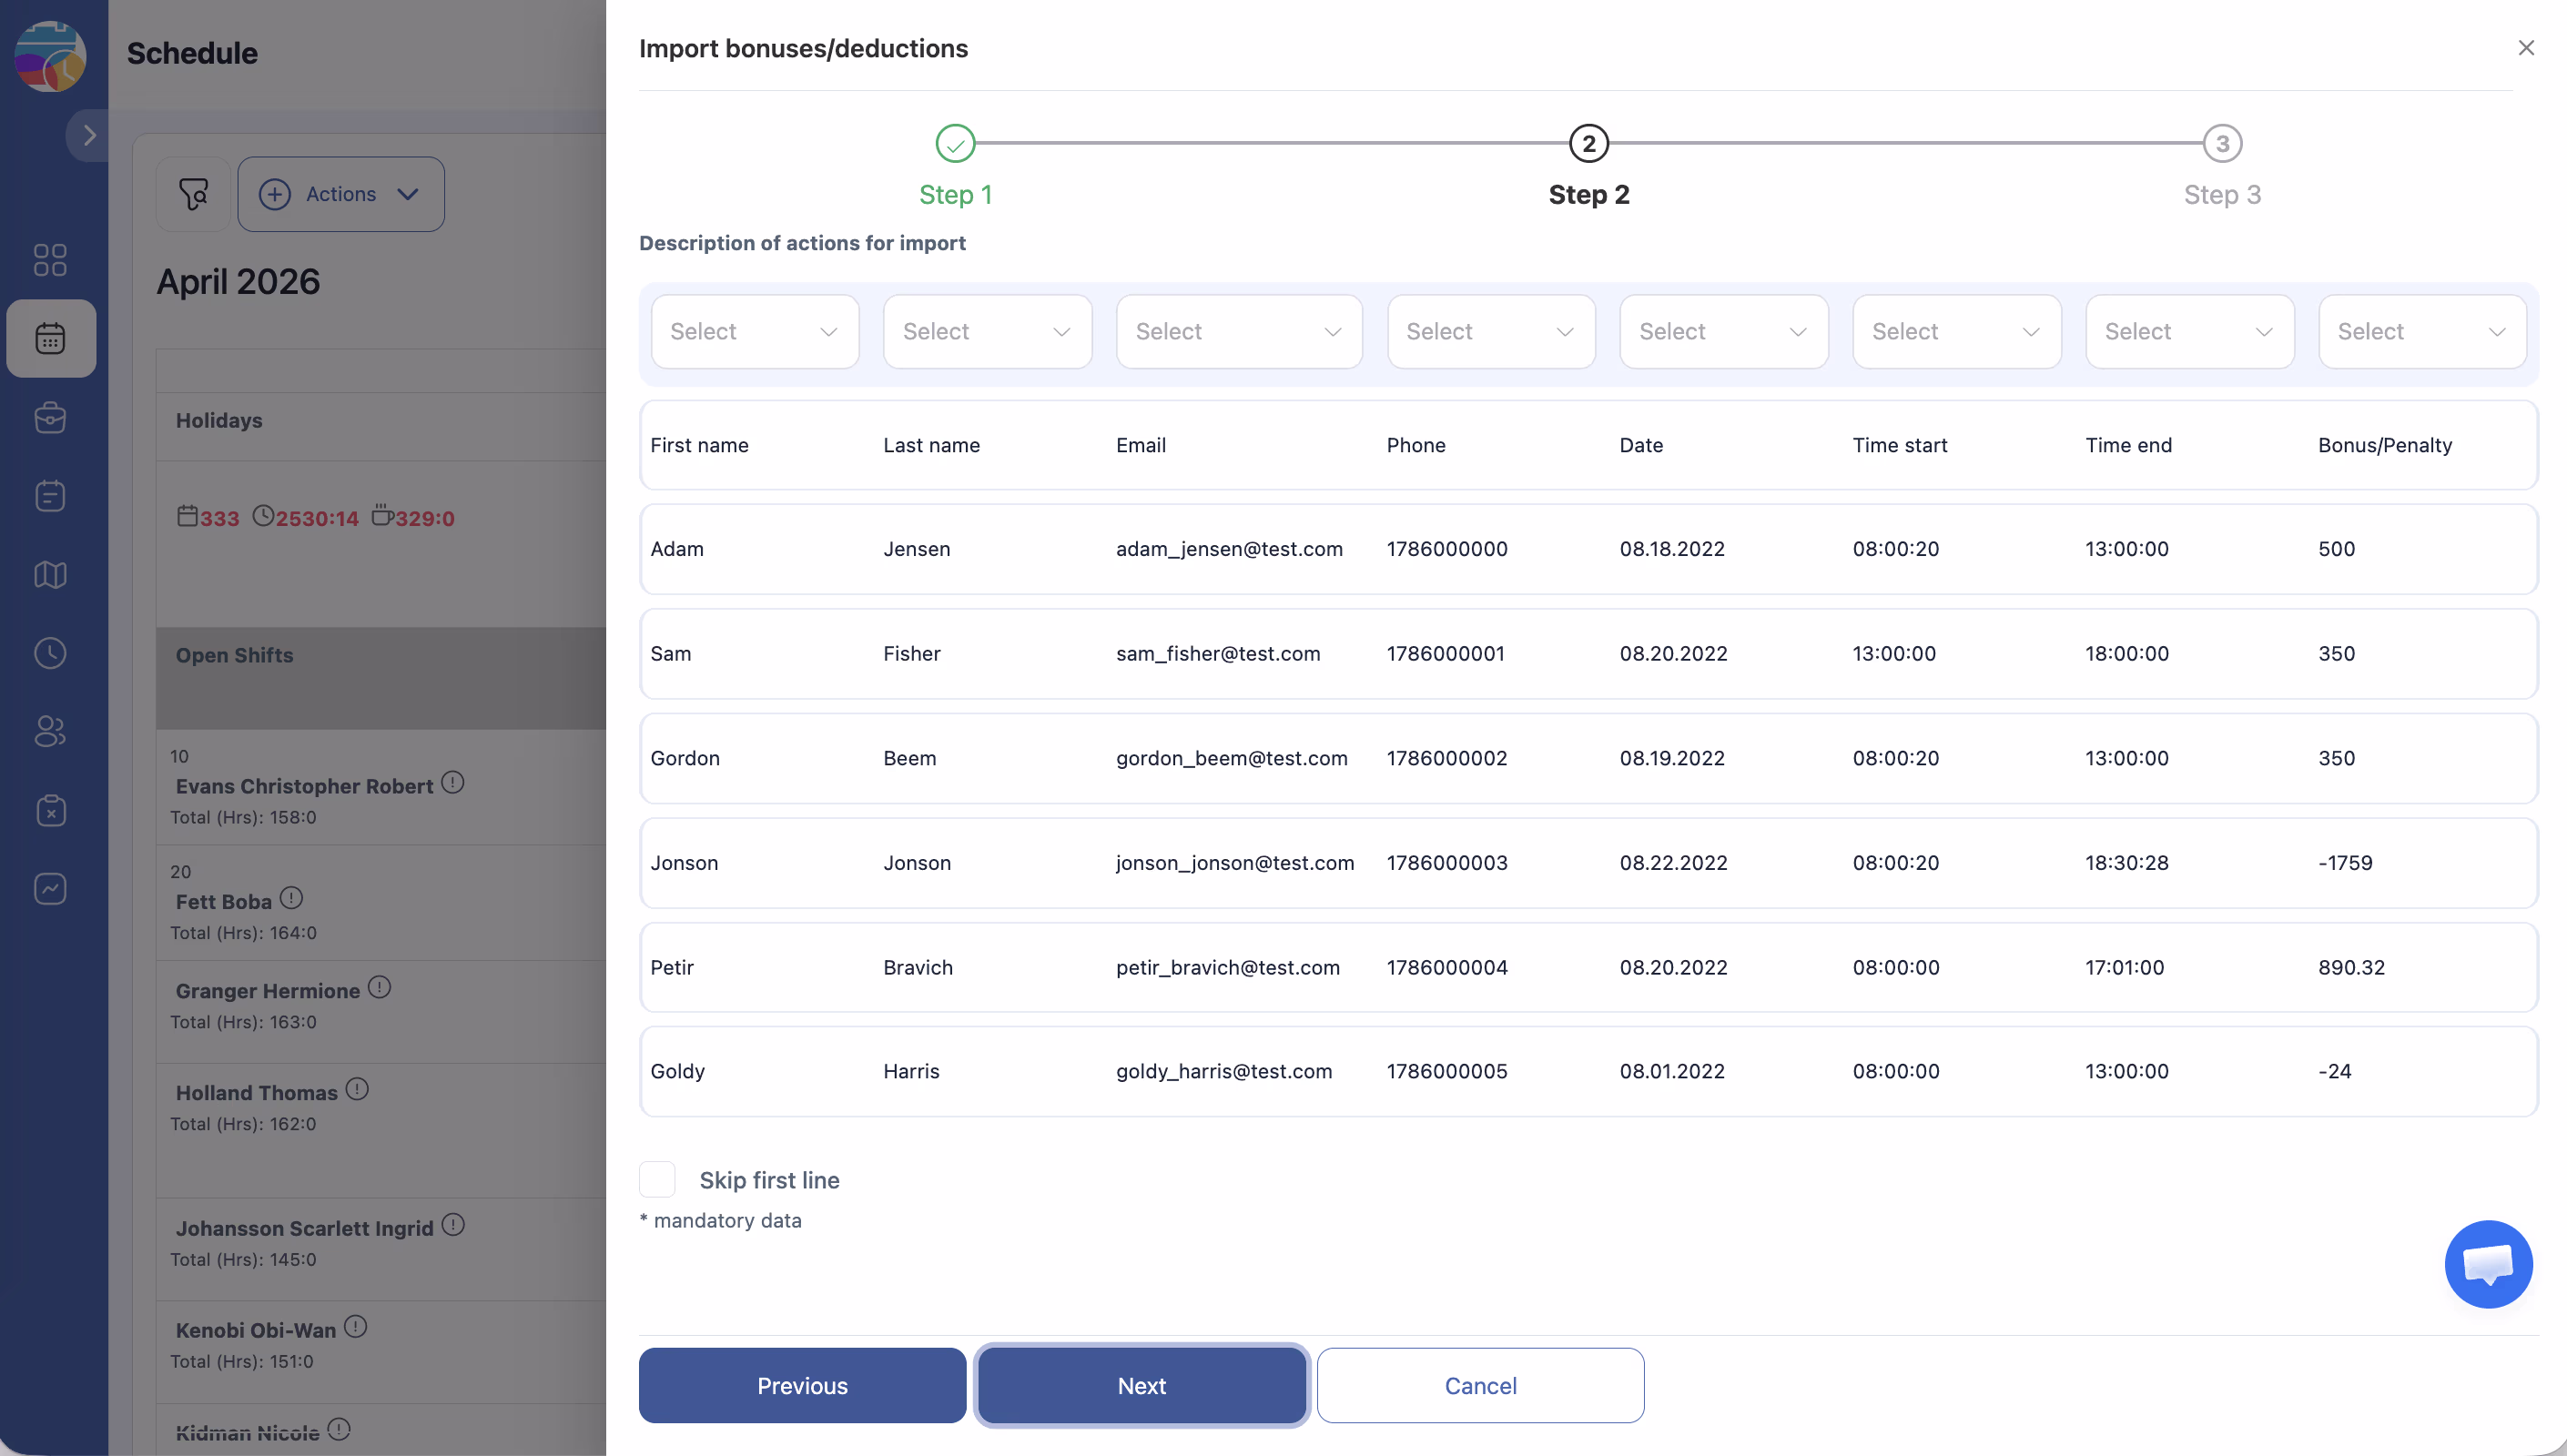Viewport: 2567px width, 1456px height.
Task: Open Select dropdown above Email column
Action: [1238, 332]
